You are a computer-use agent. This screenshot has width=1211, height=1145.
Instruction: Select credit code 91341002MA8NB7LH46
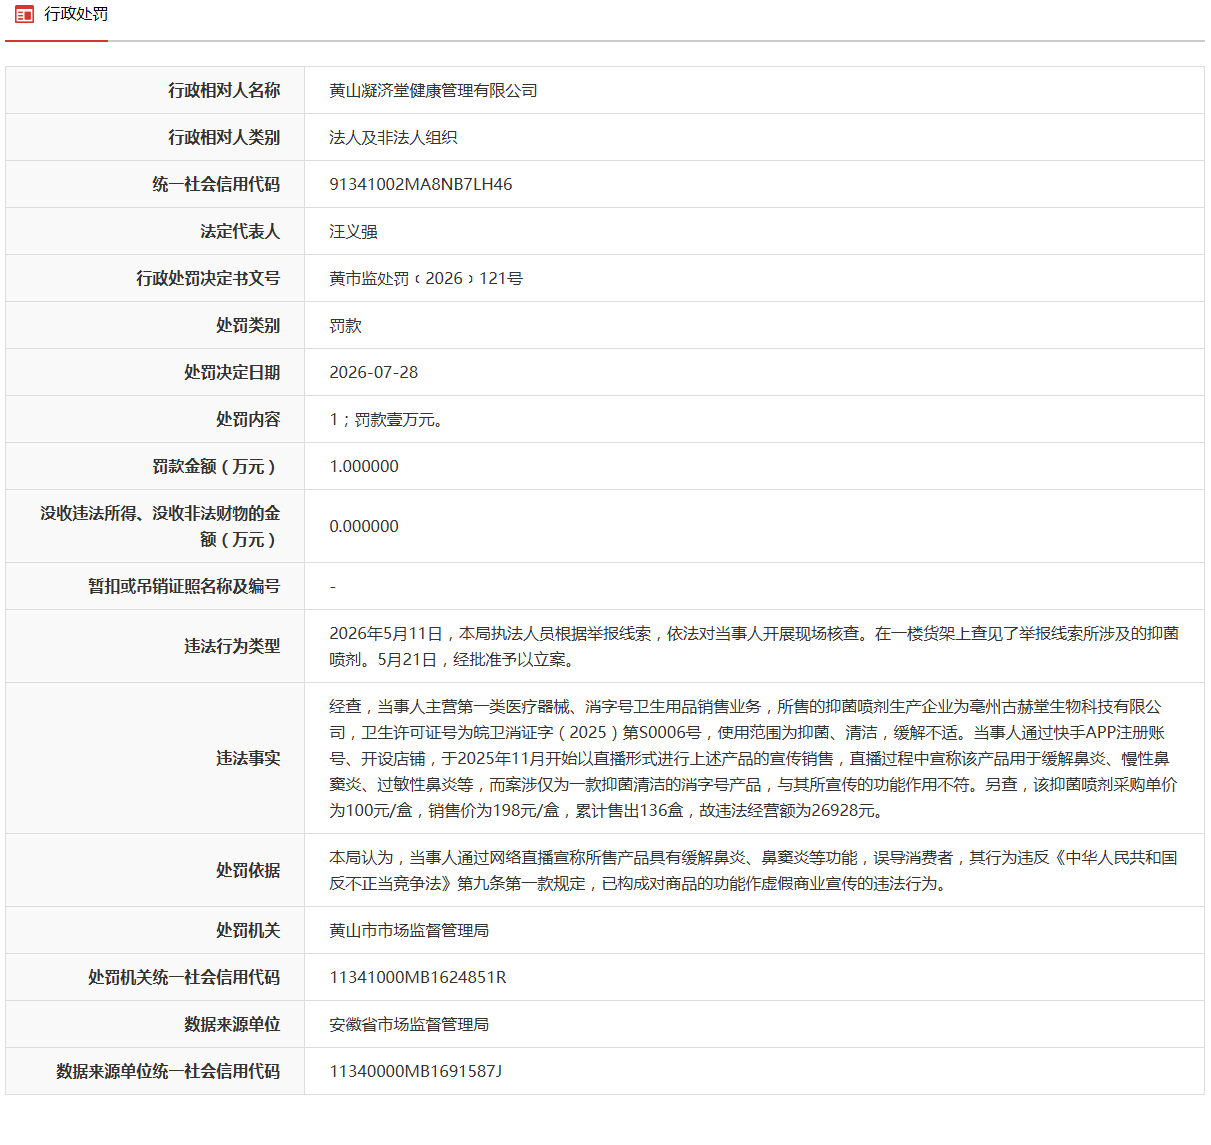tap(421, 184)
